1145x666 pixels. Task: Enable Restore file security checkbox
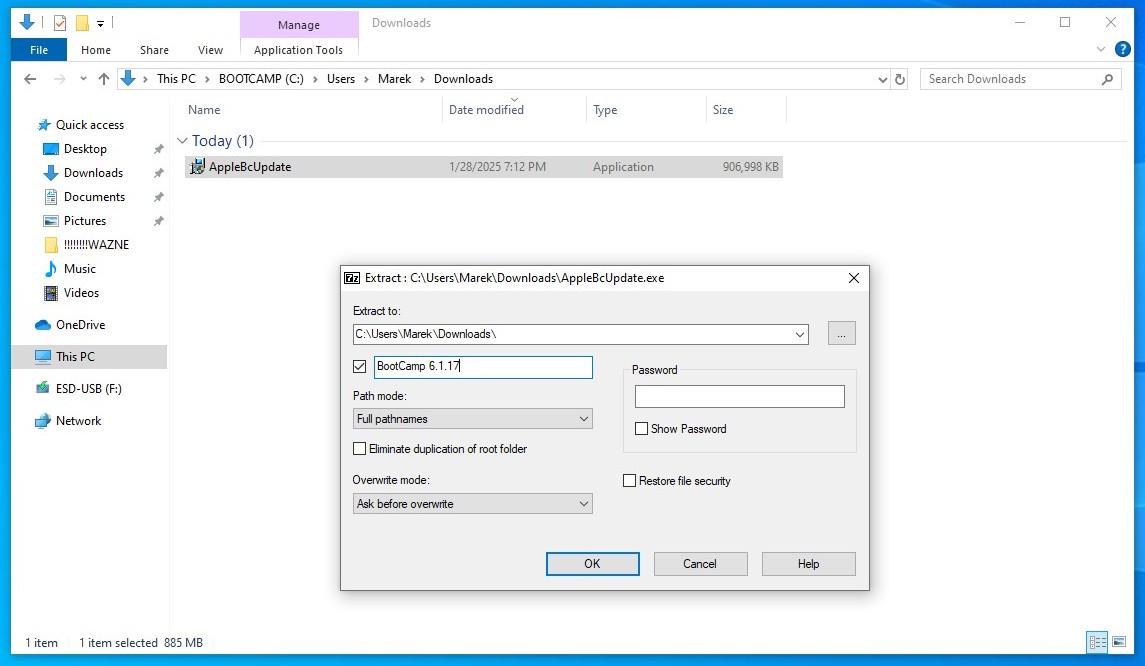coord(629,481)
